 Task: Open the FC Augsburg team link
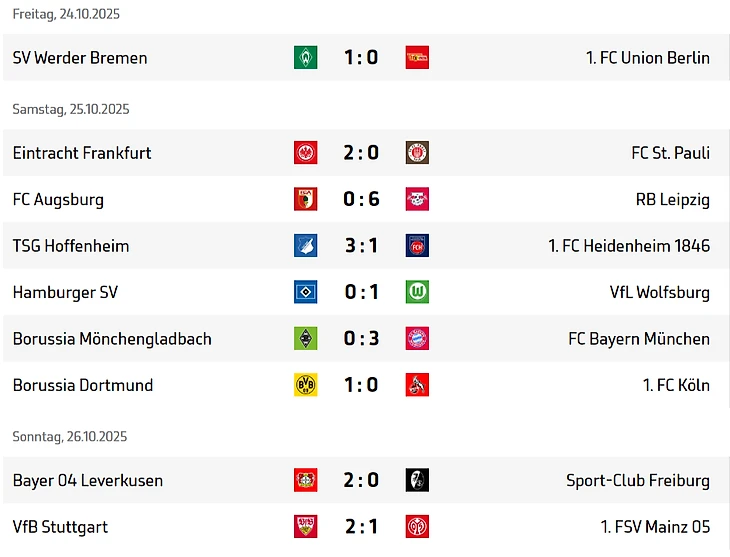pyautogui.click(x=58, y=199)
